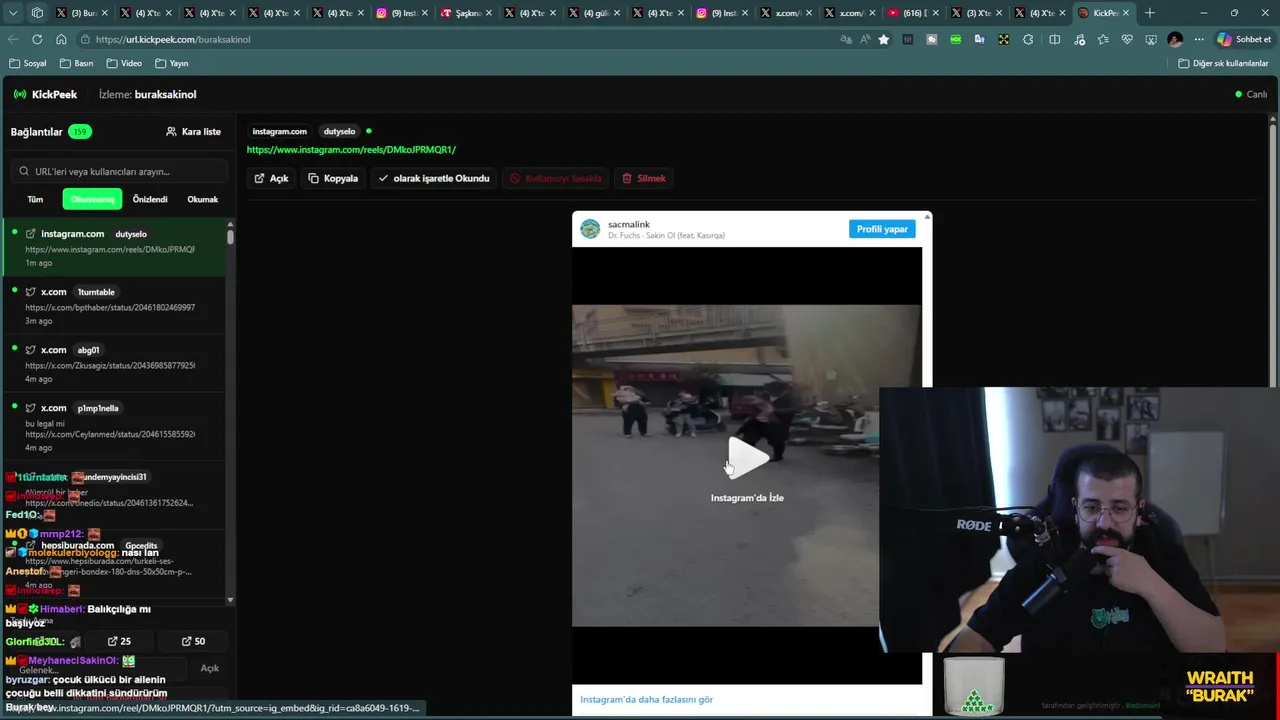Open the green Instagram reels URL
Image resolution: width=1280 pixels, height=720 pixels.
point(351,150)
